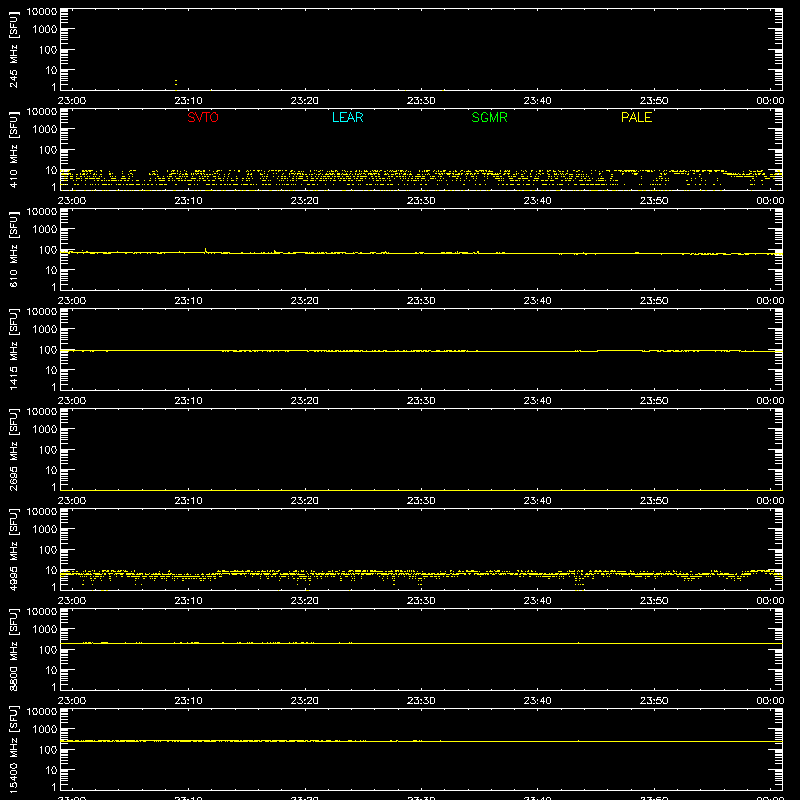Click the 2695 MHz [SFU] axis title
800x800 pixels.
13,450
